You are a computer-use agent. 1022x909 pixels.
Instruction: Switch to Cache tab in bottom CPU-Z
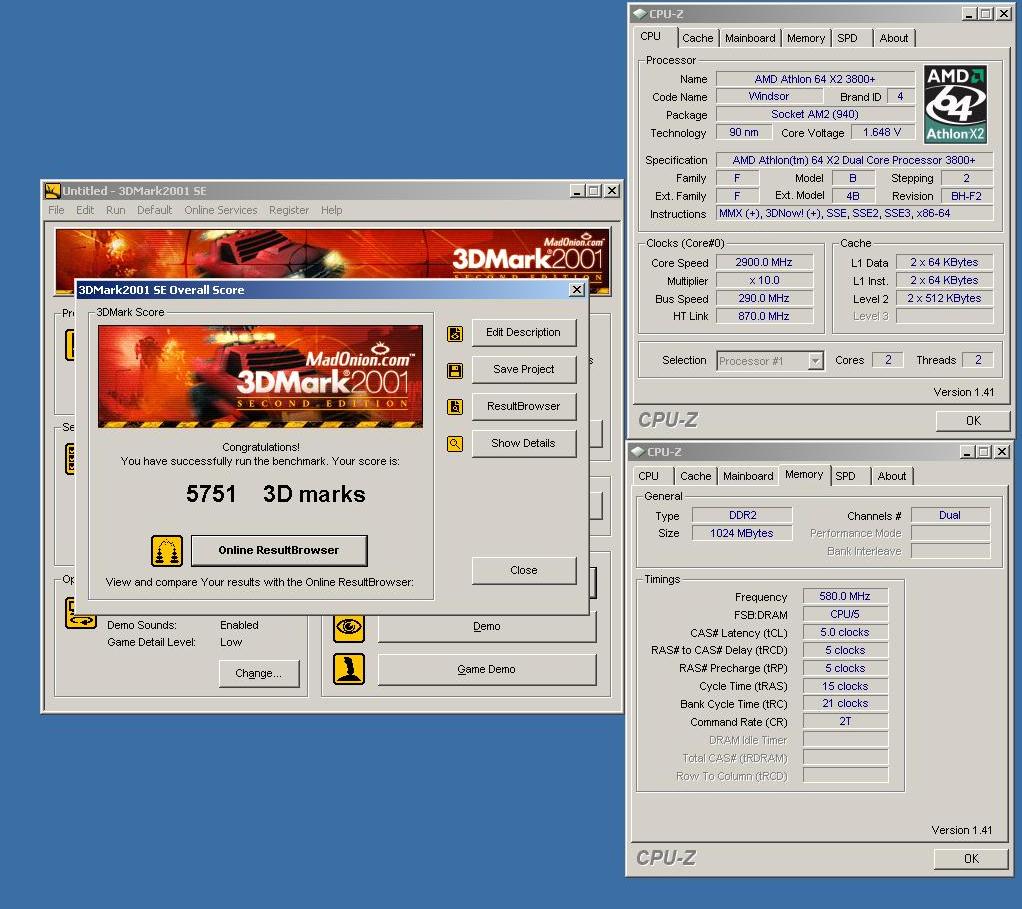point(695,476)
